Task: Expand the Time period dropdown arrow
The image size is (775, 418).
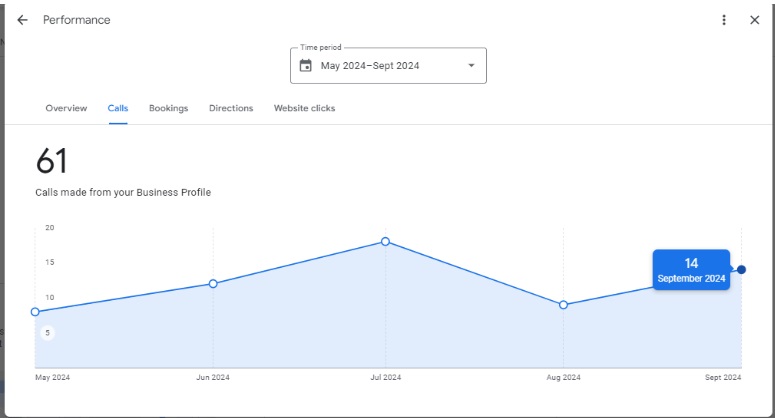Action: tap(471, 65)
